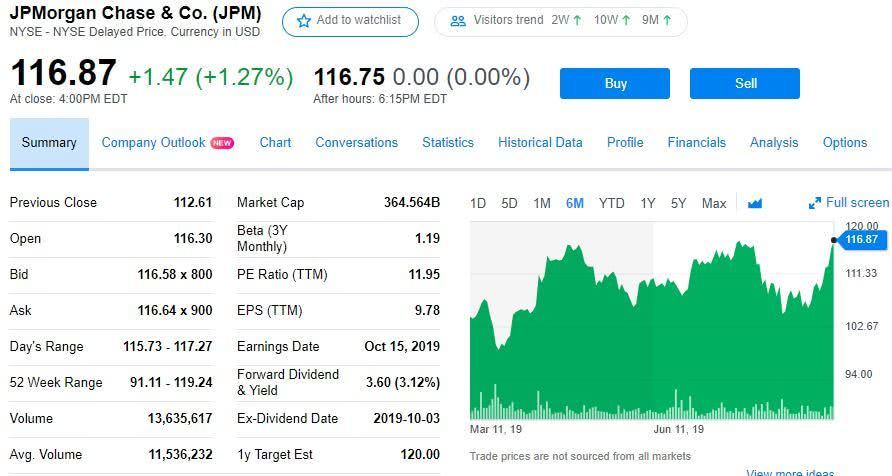Click the Add to watchlist button
This screenshot has width=892, height=476.
(350, 21)
